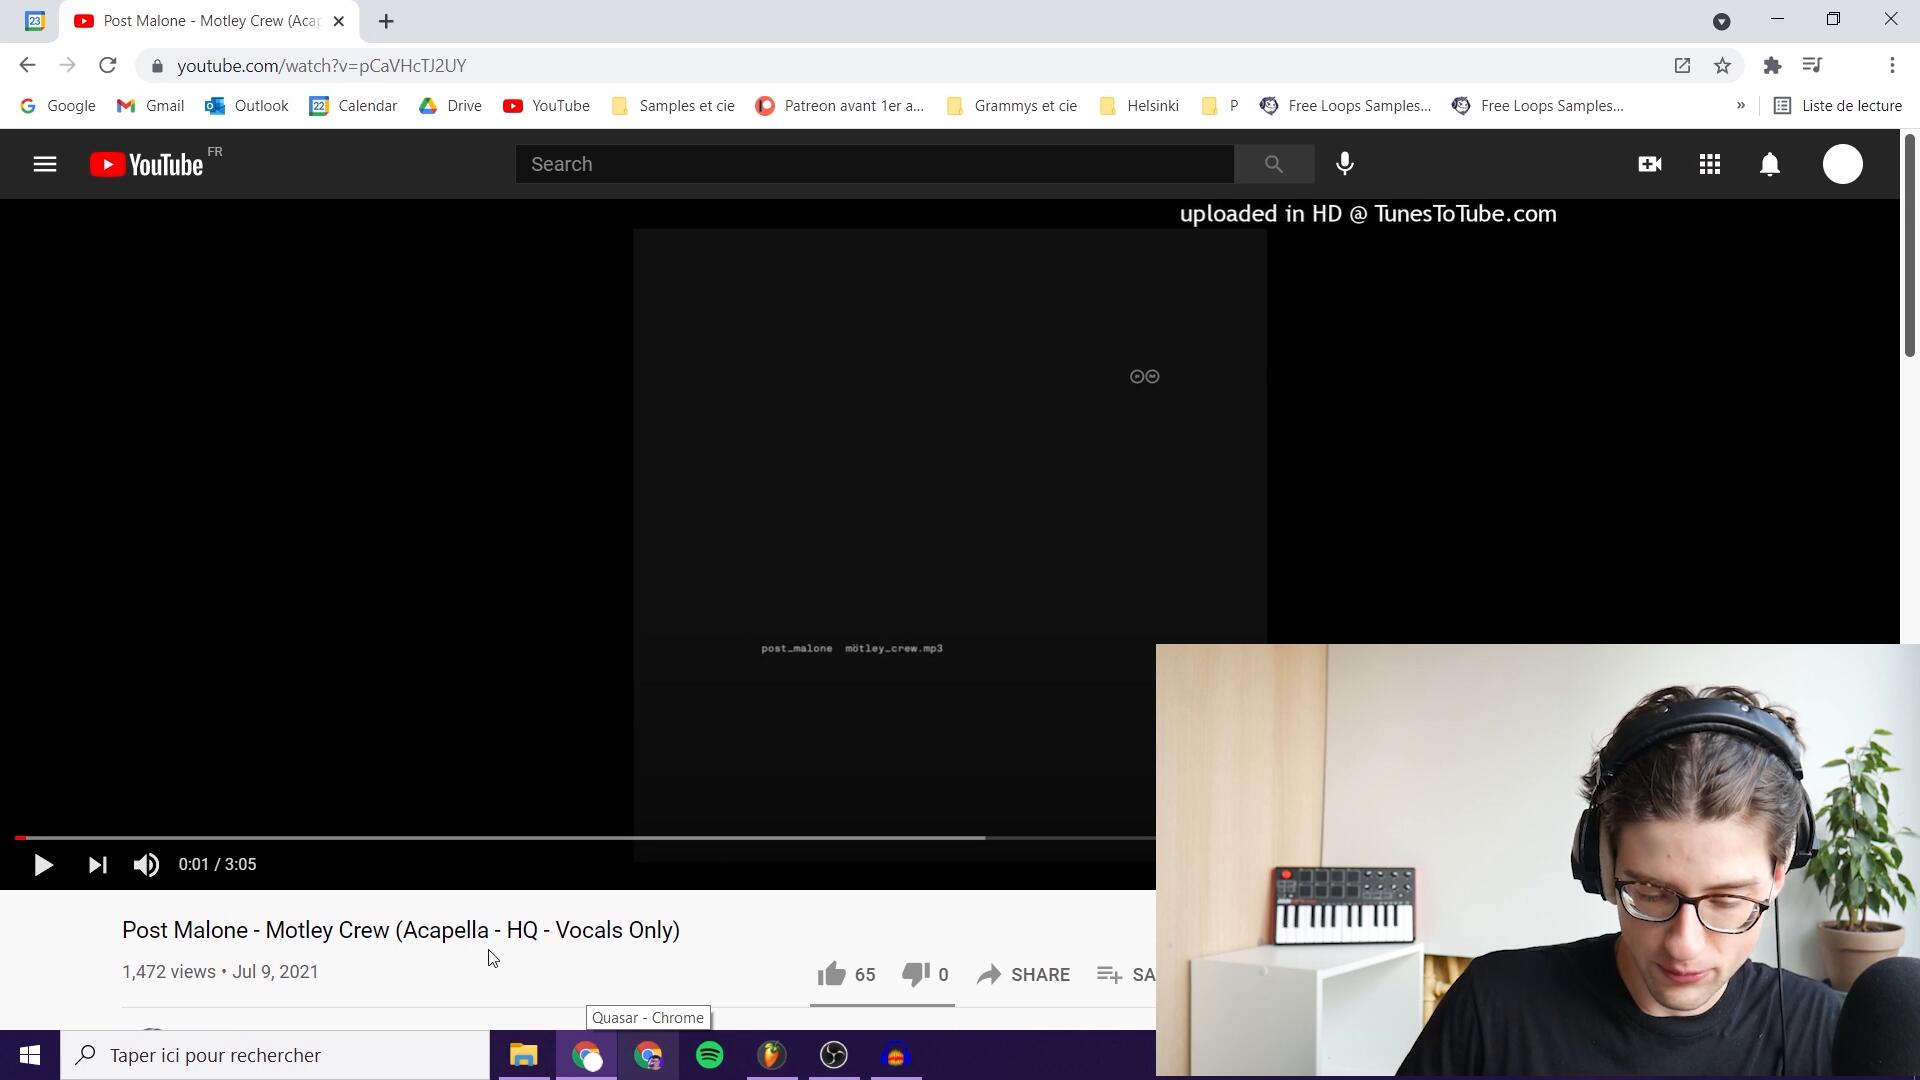
Task: Click into the YouTube Search field
Action: (x=874, y=164)
